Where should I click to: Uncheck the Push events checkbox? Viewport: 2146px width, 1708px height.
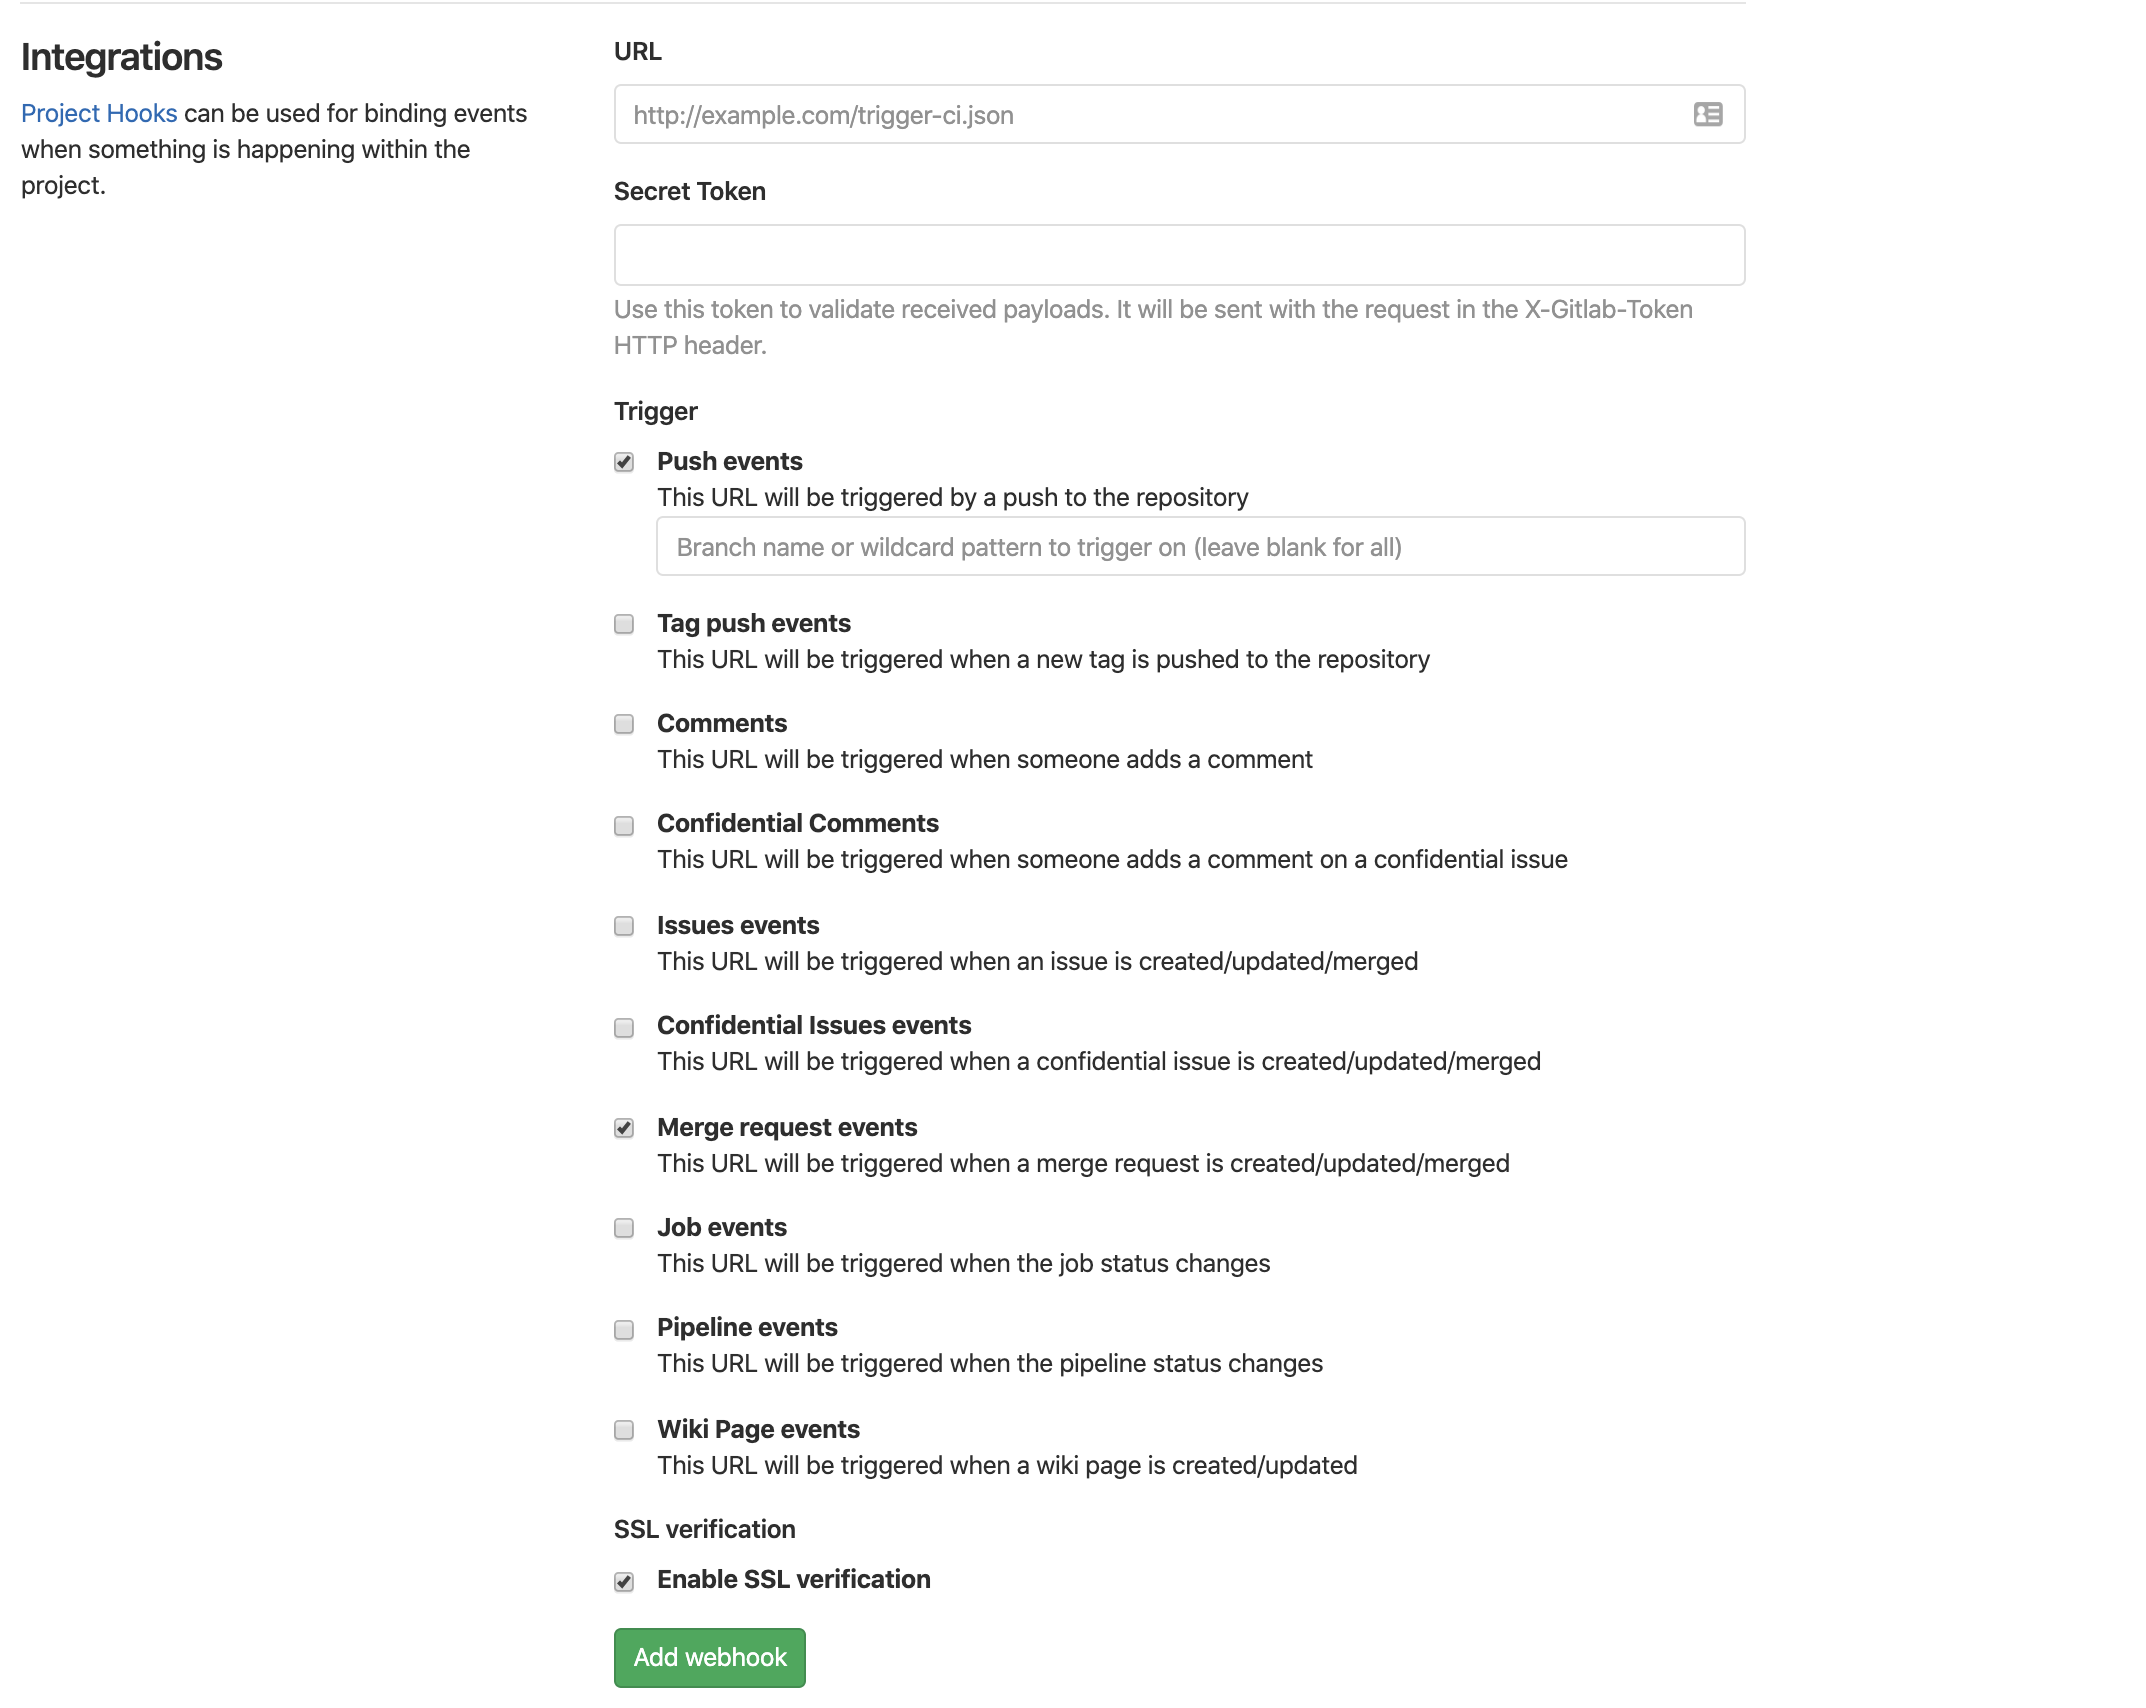(x=624, y=462)
